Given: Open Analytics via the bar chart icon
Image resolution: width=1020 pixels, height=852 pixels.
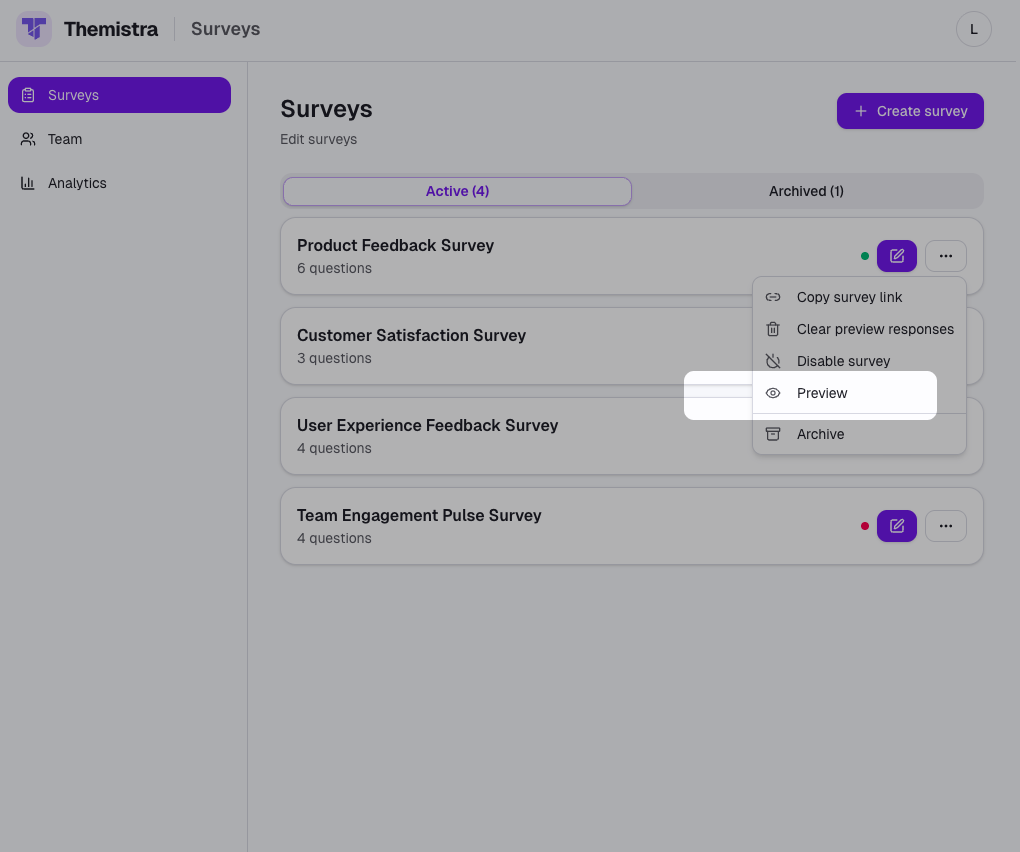Looking at the screenshot, I should (x=28, y=182).
